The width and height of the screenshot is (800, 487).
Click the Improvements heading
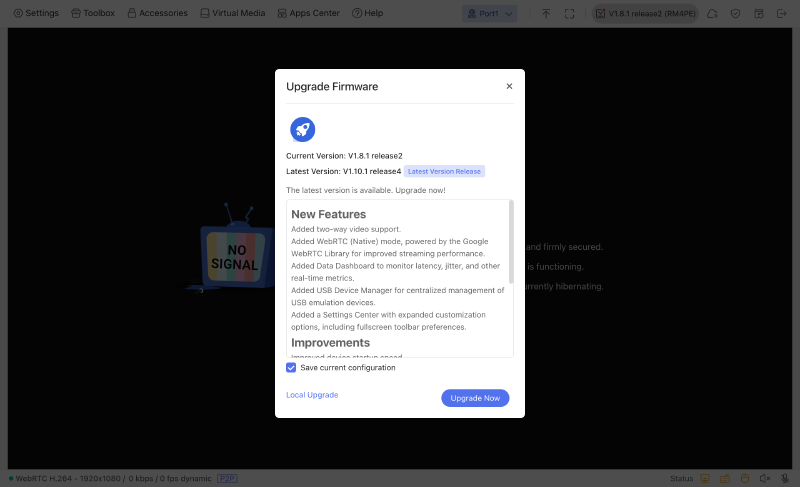click(330, 343)
